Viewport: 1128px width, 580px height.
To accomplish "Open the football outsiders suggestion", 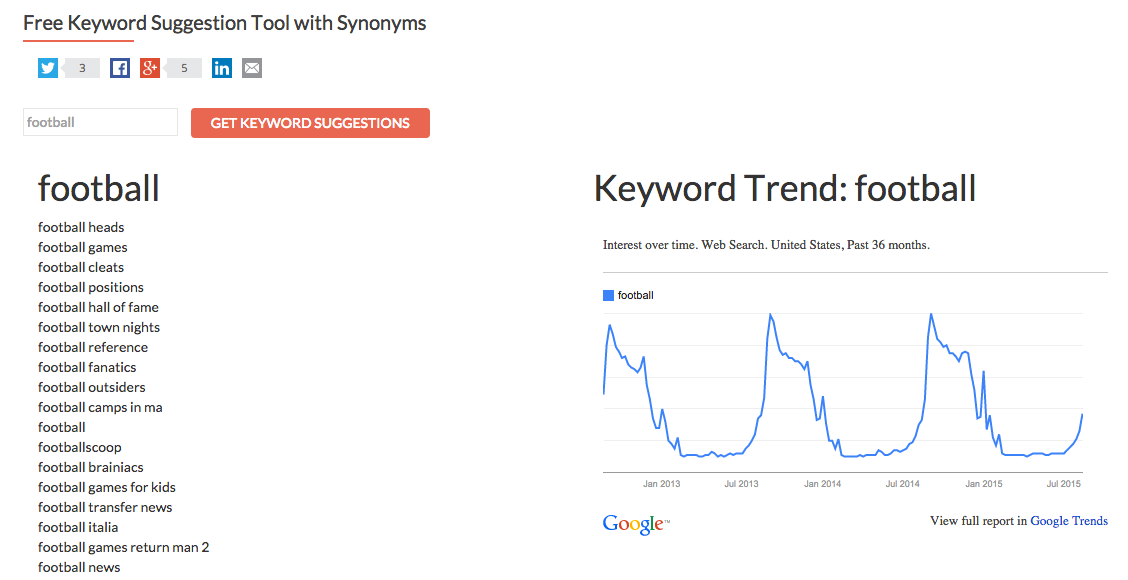I will (92, 387).
